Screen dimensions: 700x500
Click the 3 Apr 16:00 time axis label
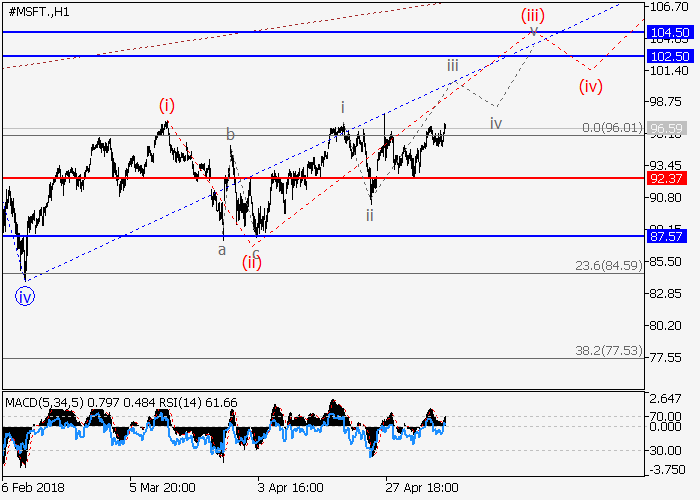coord(290,488)
